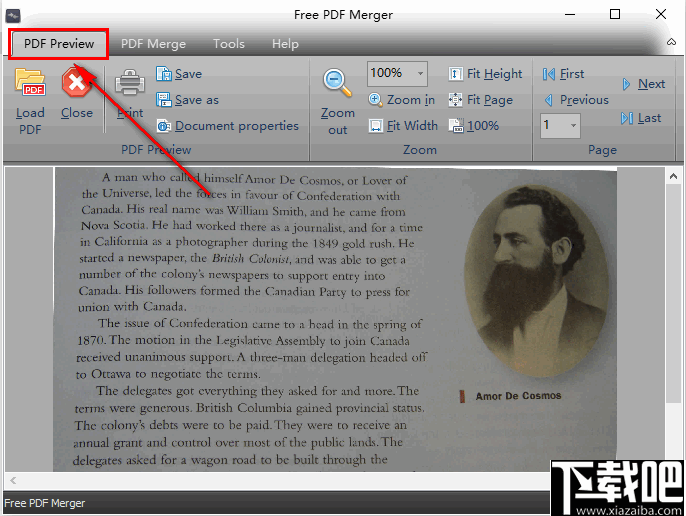Open the 100% zoom level dropdown

tap(420, 73)
